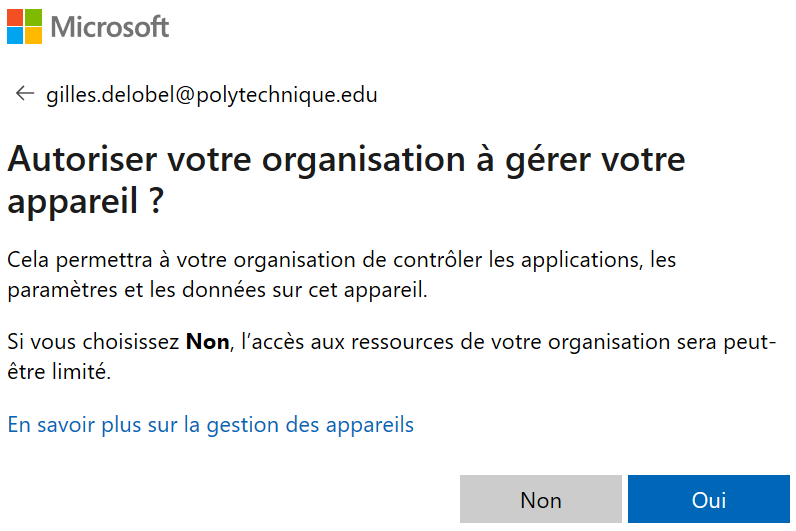Viewport: 796px width, 531px height.
Task: Click the word "appareils" in the blue link
Action: [370, 425]
